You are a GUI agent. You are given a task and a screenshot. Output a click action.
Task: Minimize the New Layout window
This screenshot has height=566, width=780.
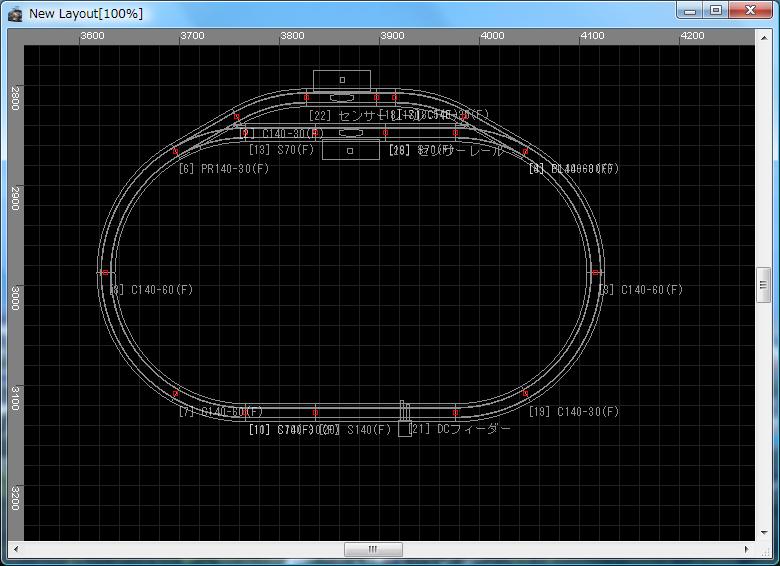(x=689, y=10)
